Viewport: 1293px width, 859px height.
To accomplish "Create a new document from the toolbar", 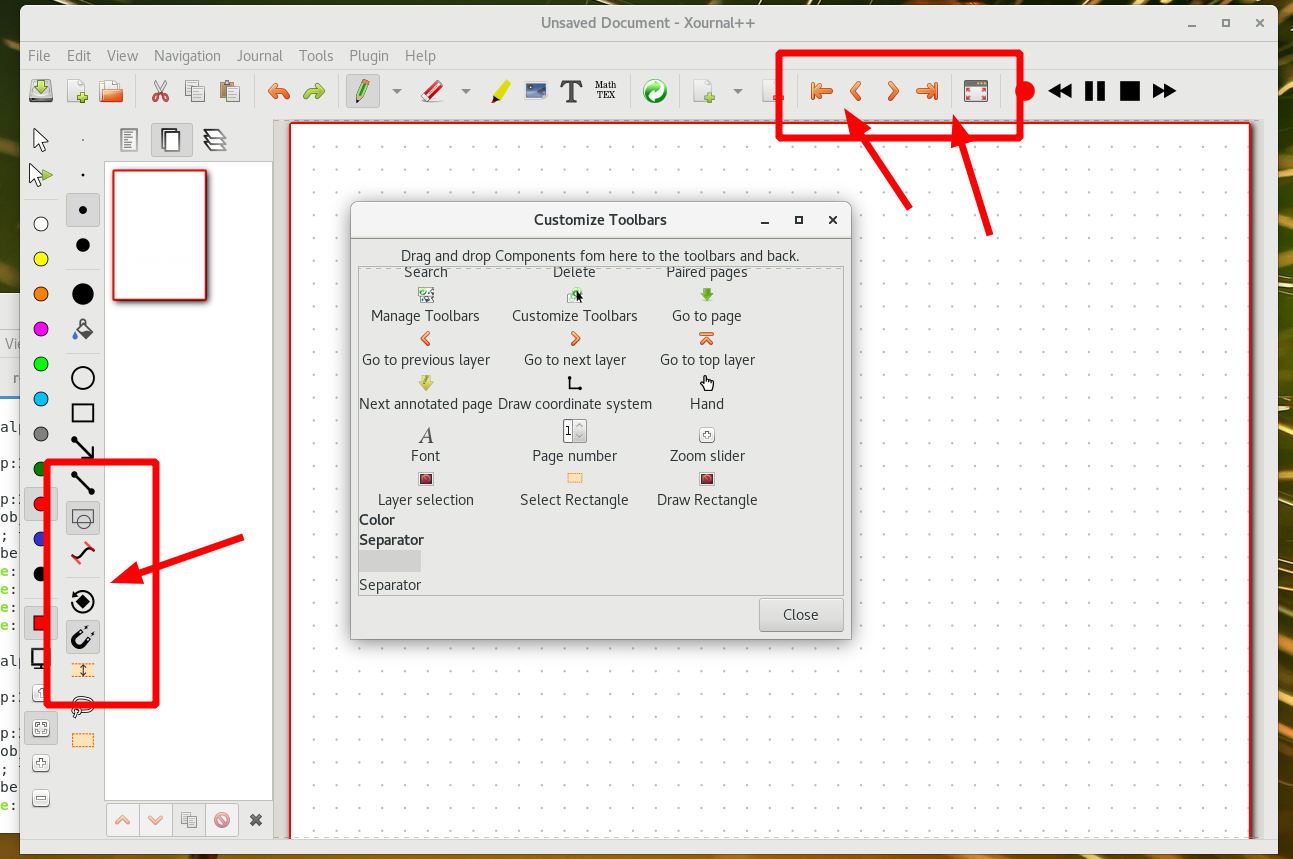I will (x=77, y=91).
